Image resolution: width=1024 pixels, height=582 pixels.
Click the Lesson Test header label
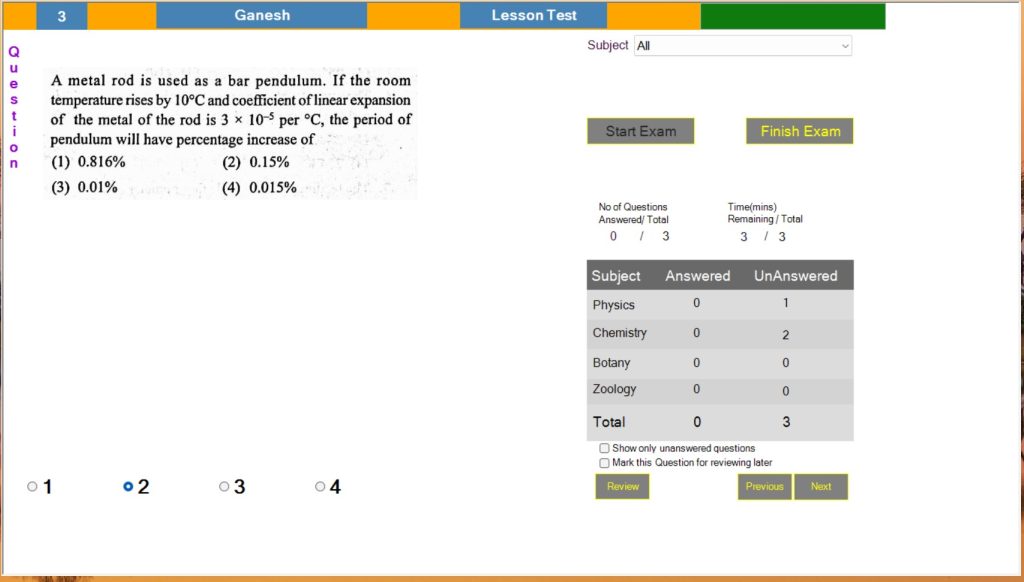click(x=533, y=16)
